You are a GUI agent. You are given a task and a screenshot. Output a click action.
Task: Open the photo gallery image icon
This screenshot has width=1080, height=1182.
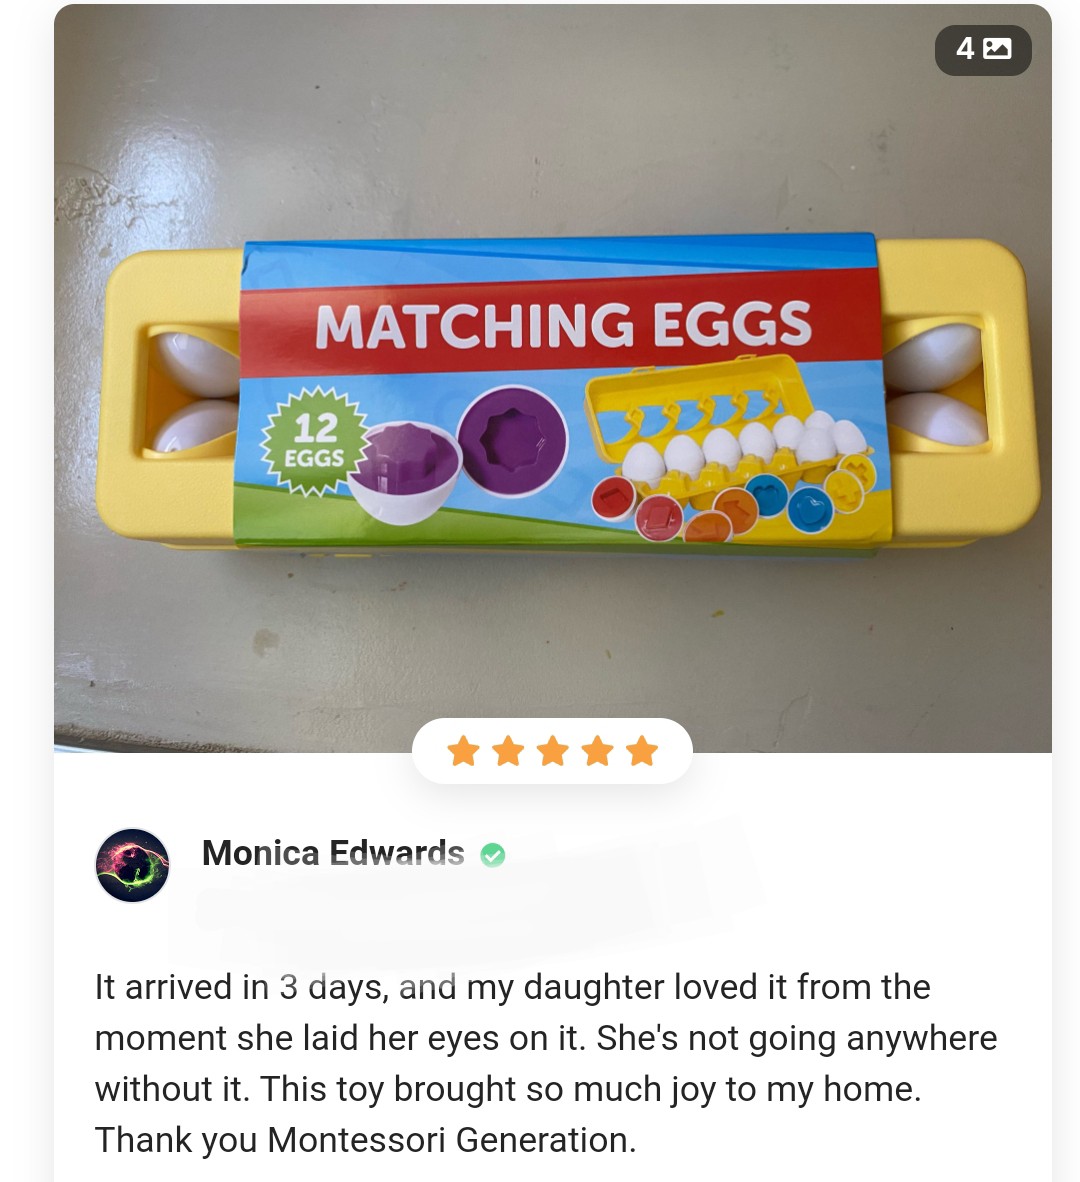pyautogui.click(x=997, y=49)
